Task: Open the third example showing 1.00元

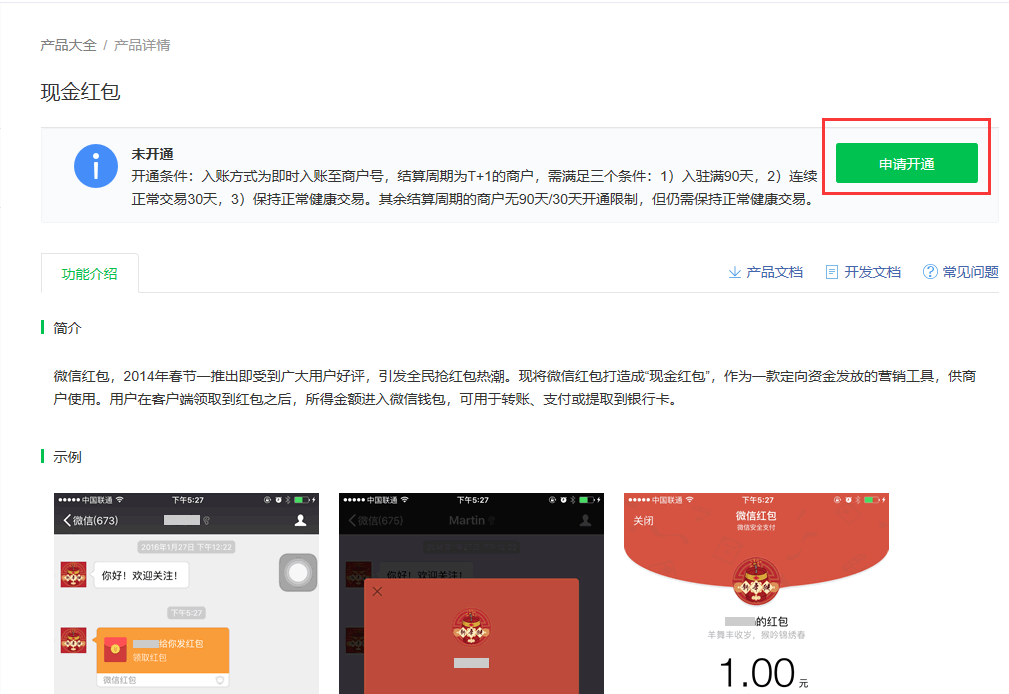Action: (756, 594)
